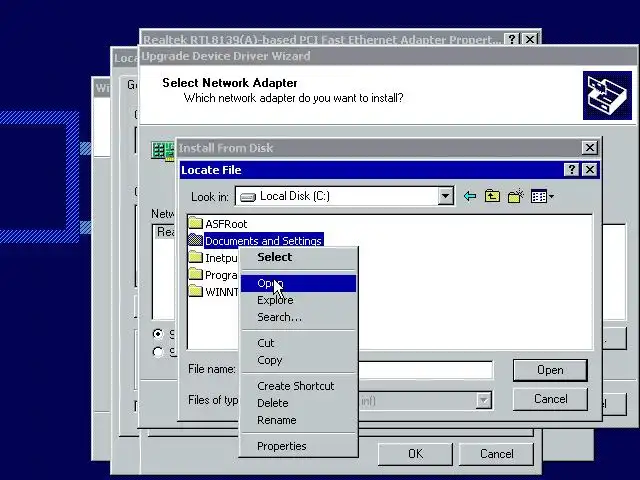The width and height of the screenshot is (640, 480).
Task: Click the ASFRoot folder icon
Action: tap(196, 223)
